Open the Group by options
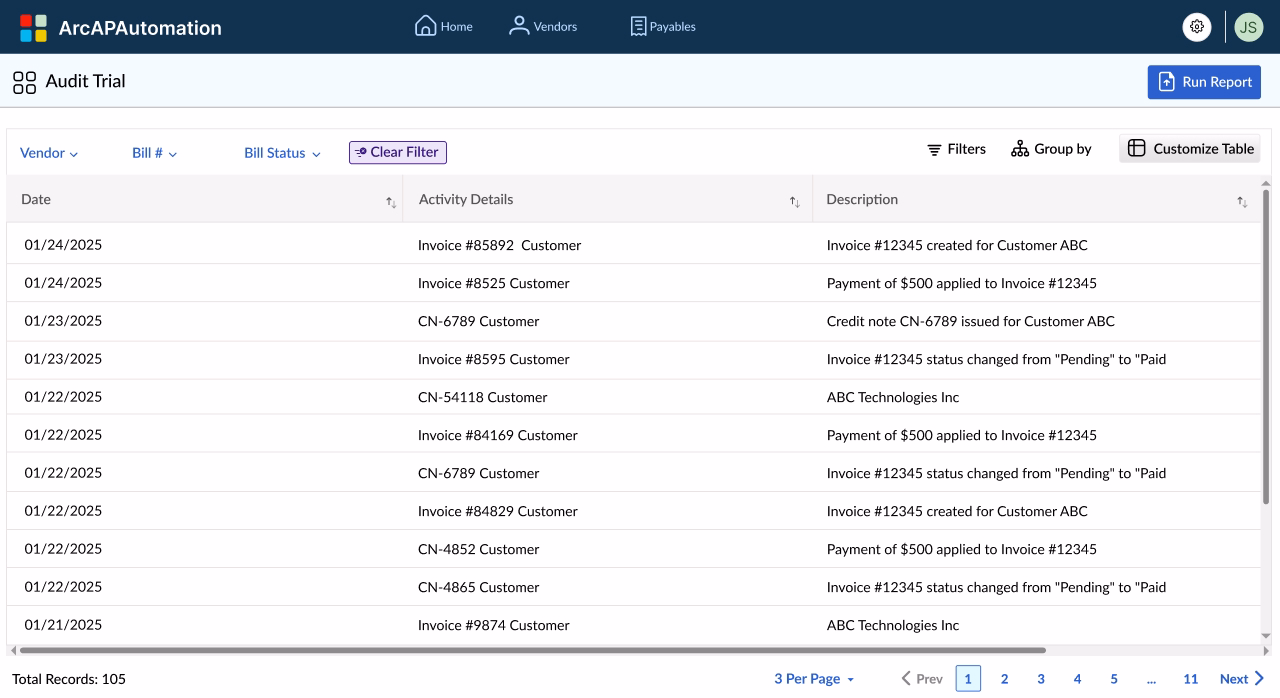The image size is (1280, 698). pos(1051,149)
